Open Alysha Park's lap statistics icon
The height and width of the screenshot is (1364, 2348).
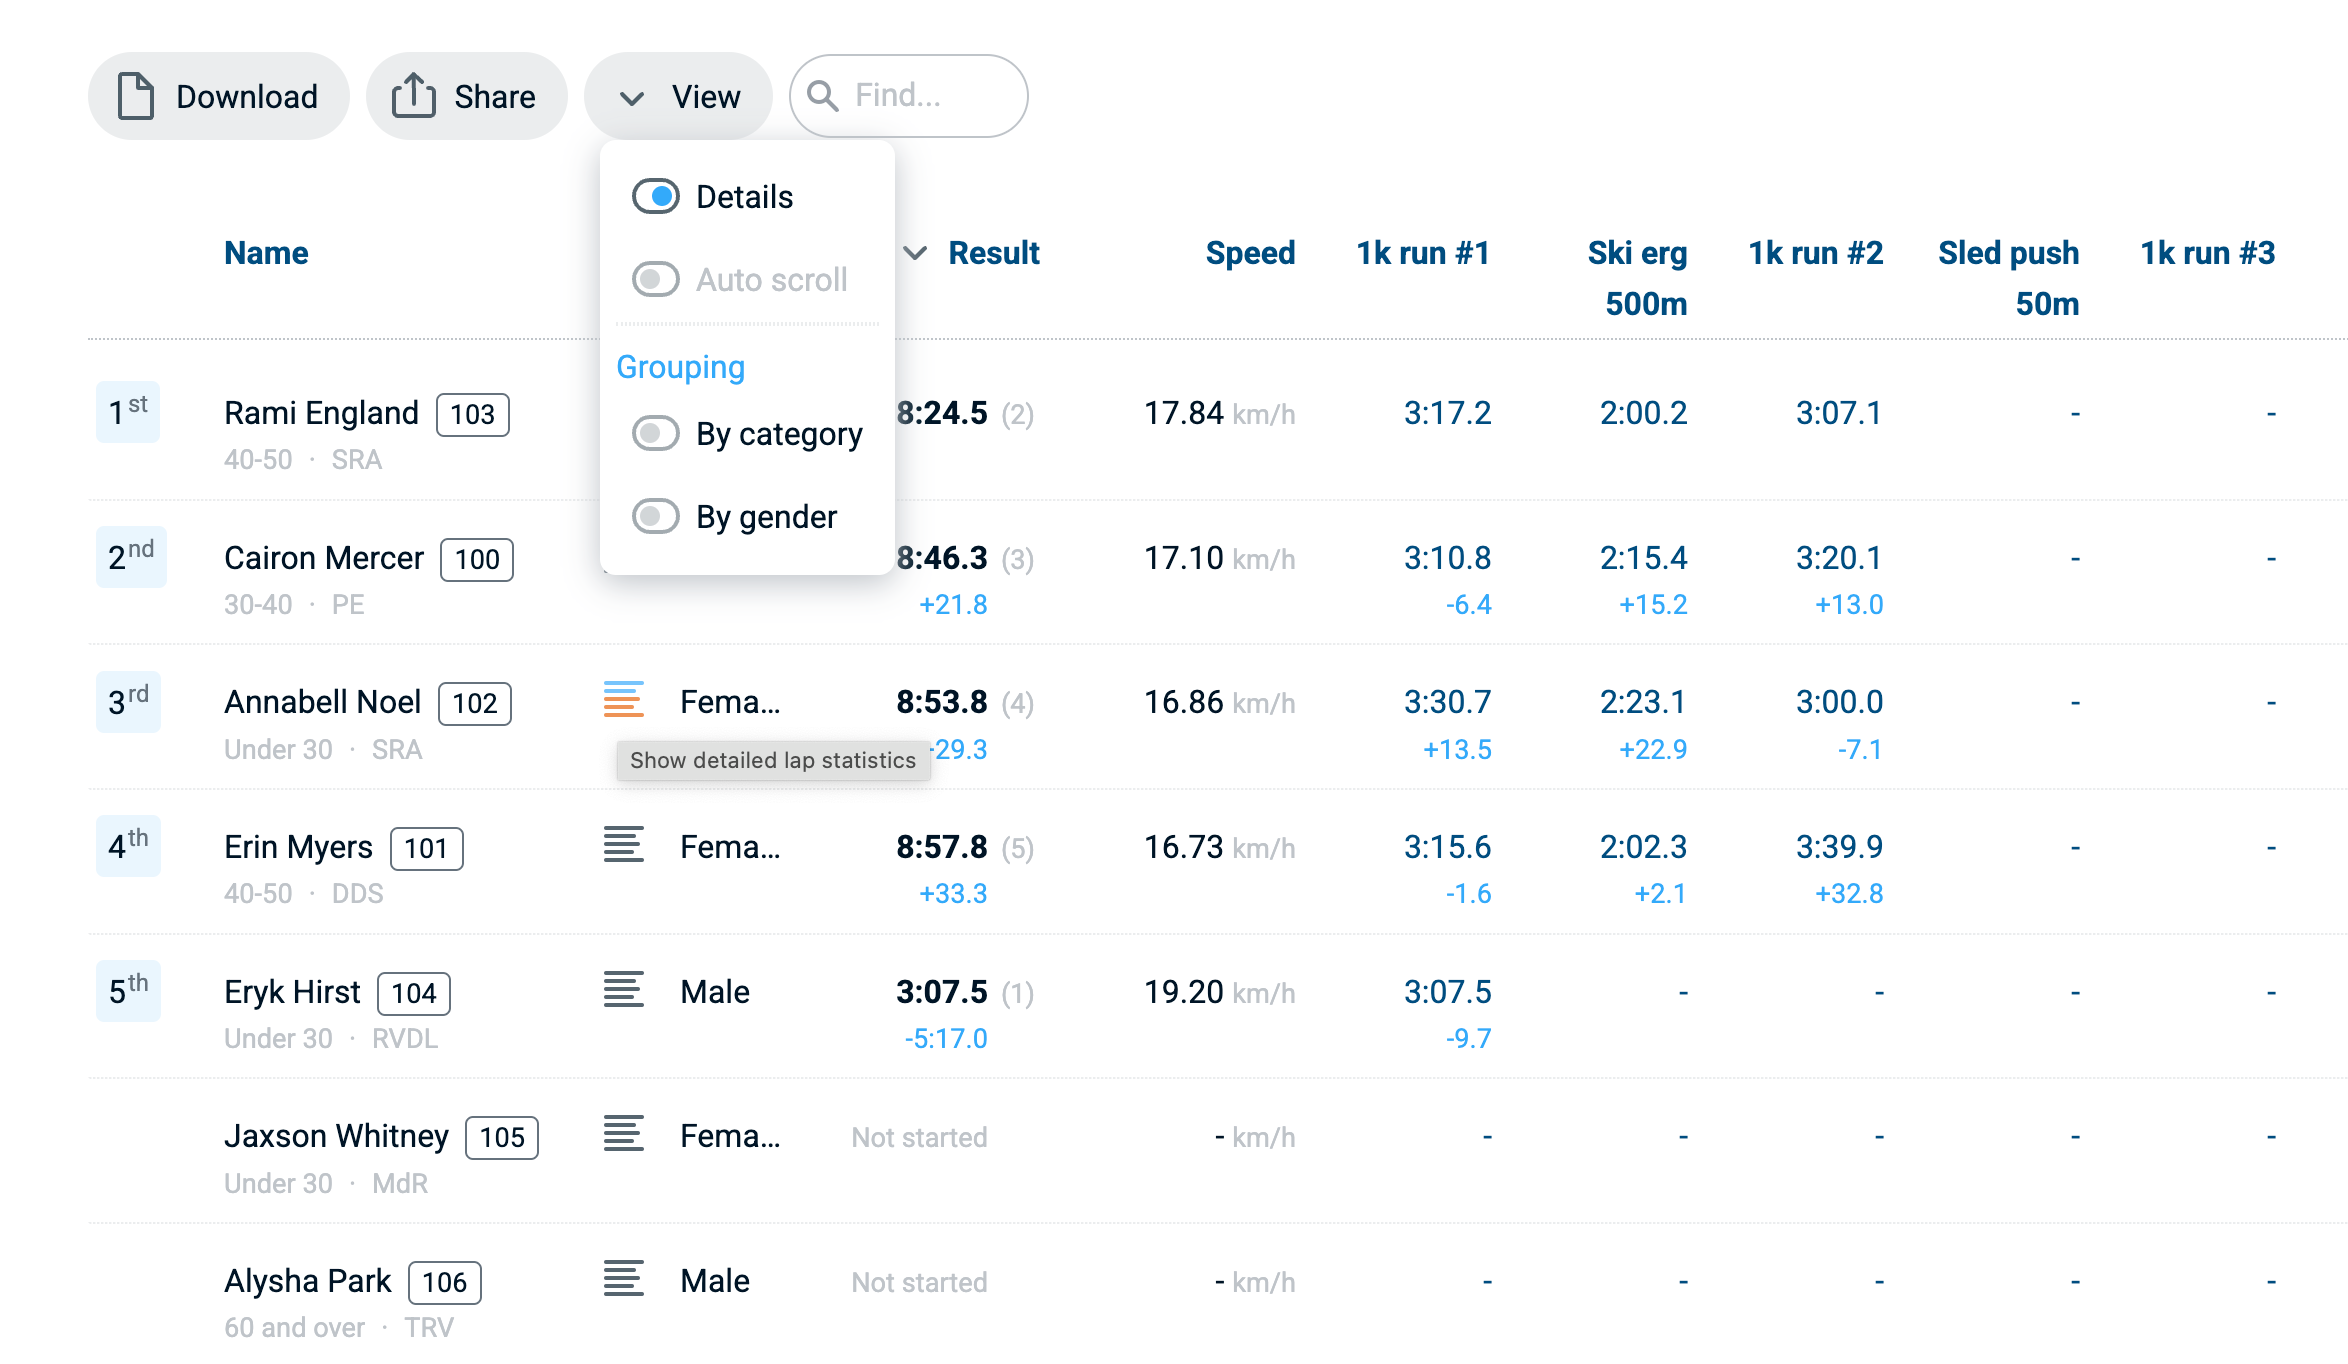pos(623,1279)
